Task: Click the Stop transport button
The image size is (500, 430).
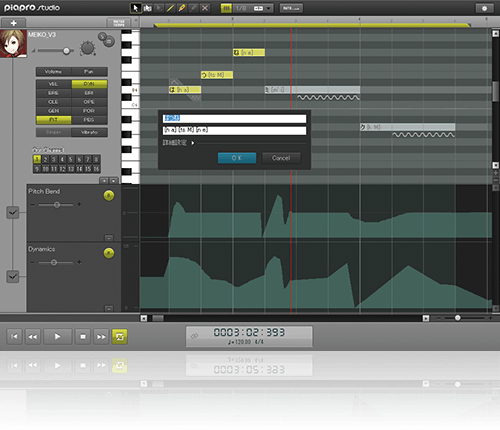Action: coord(83,337)
